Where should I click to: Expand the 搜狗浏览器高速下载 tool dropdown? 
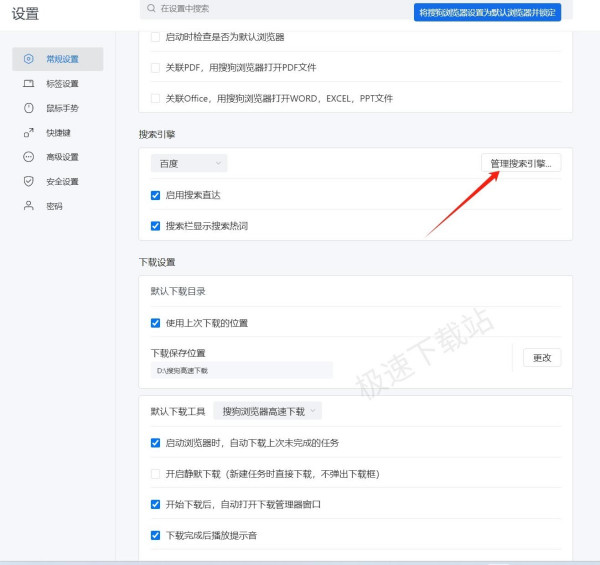pos(267,411)
